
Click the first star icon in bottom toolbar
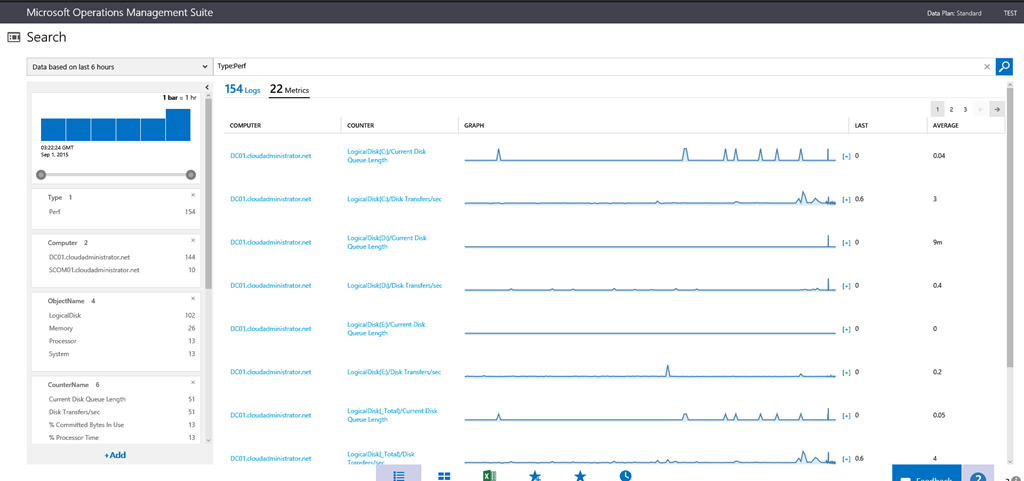(535, 476)
